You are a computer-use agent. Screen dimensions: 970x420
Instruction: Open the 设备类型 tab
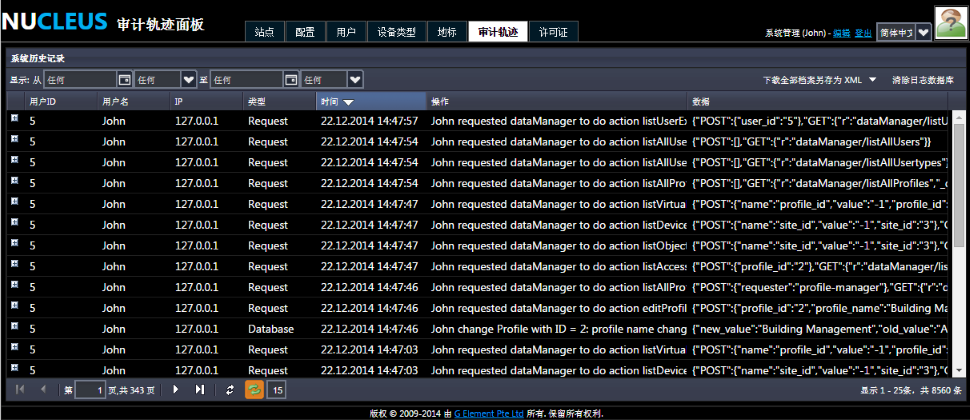(x=396, y=32)
